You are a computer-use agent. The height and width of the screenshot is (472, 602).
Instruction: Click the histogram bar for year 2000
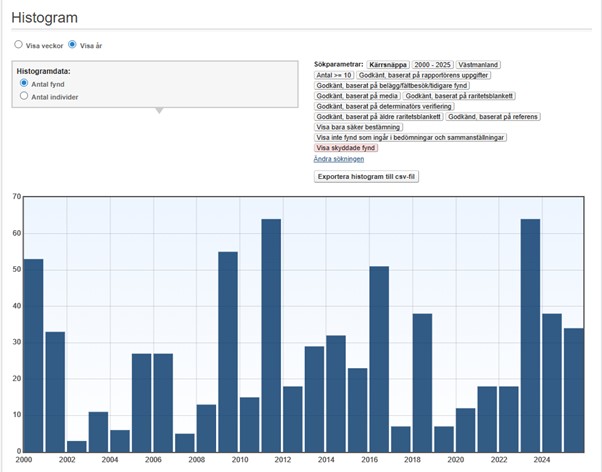(x=33, y=355)
